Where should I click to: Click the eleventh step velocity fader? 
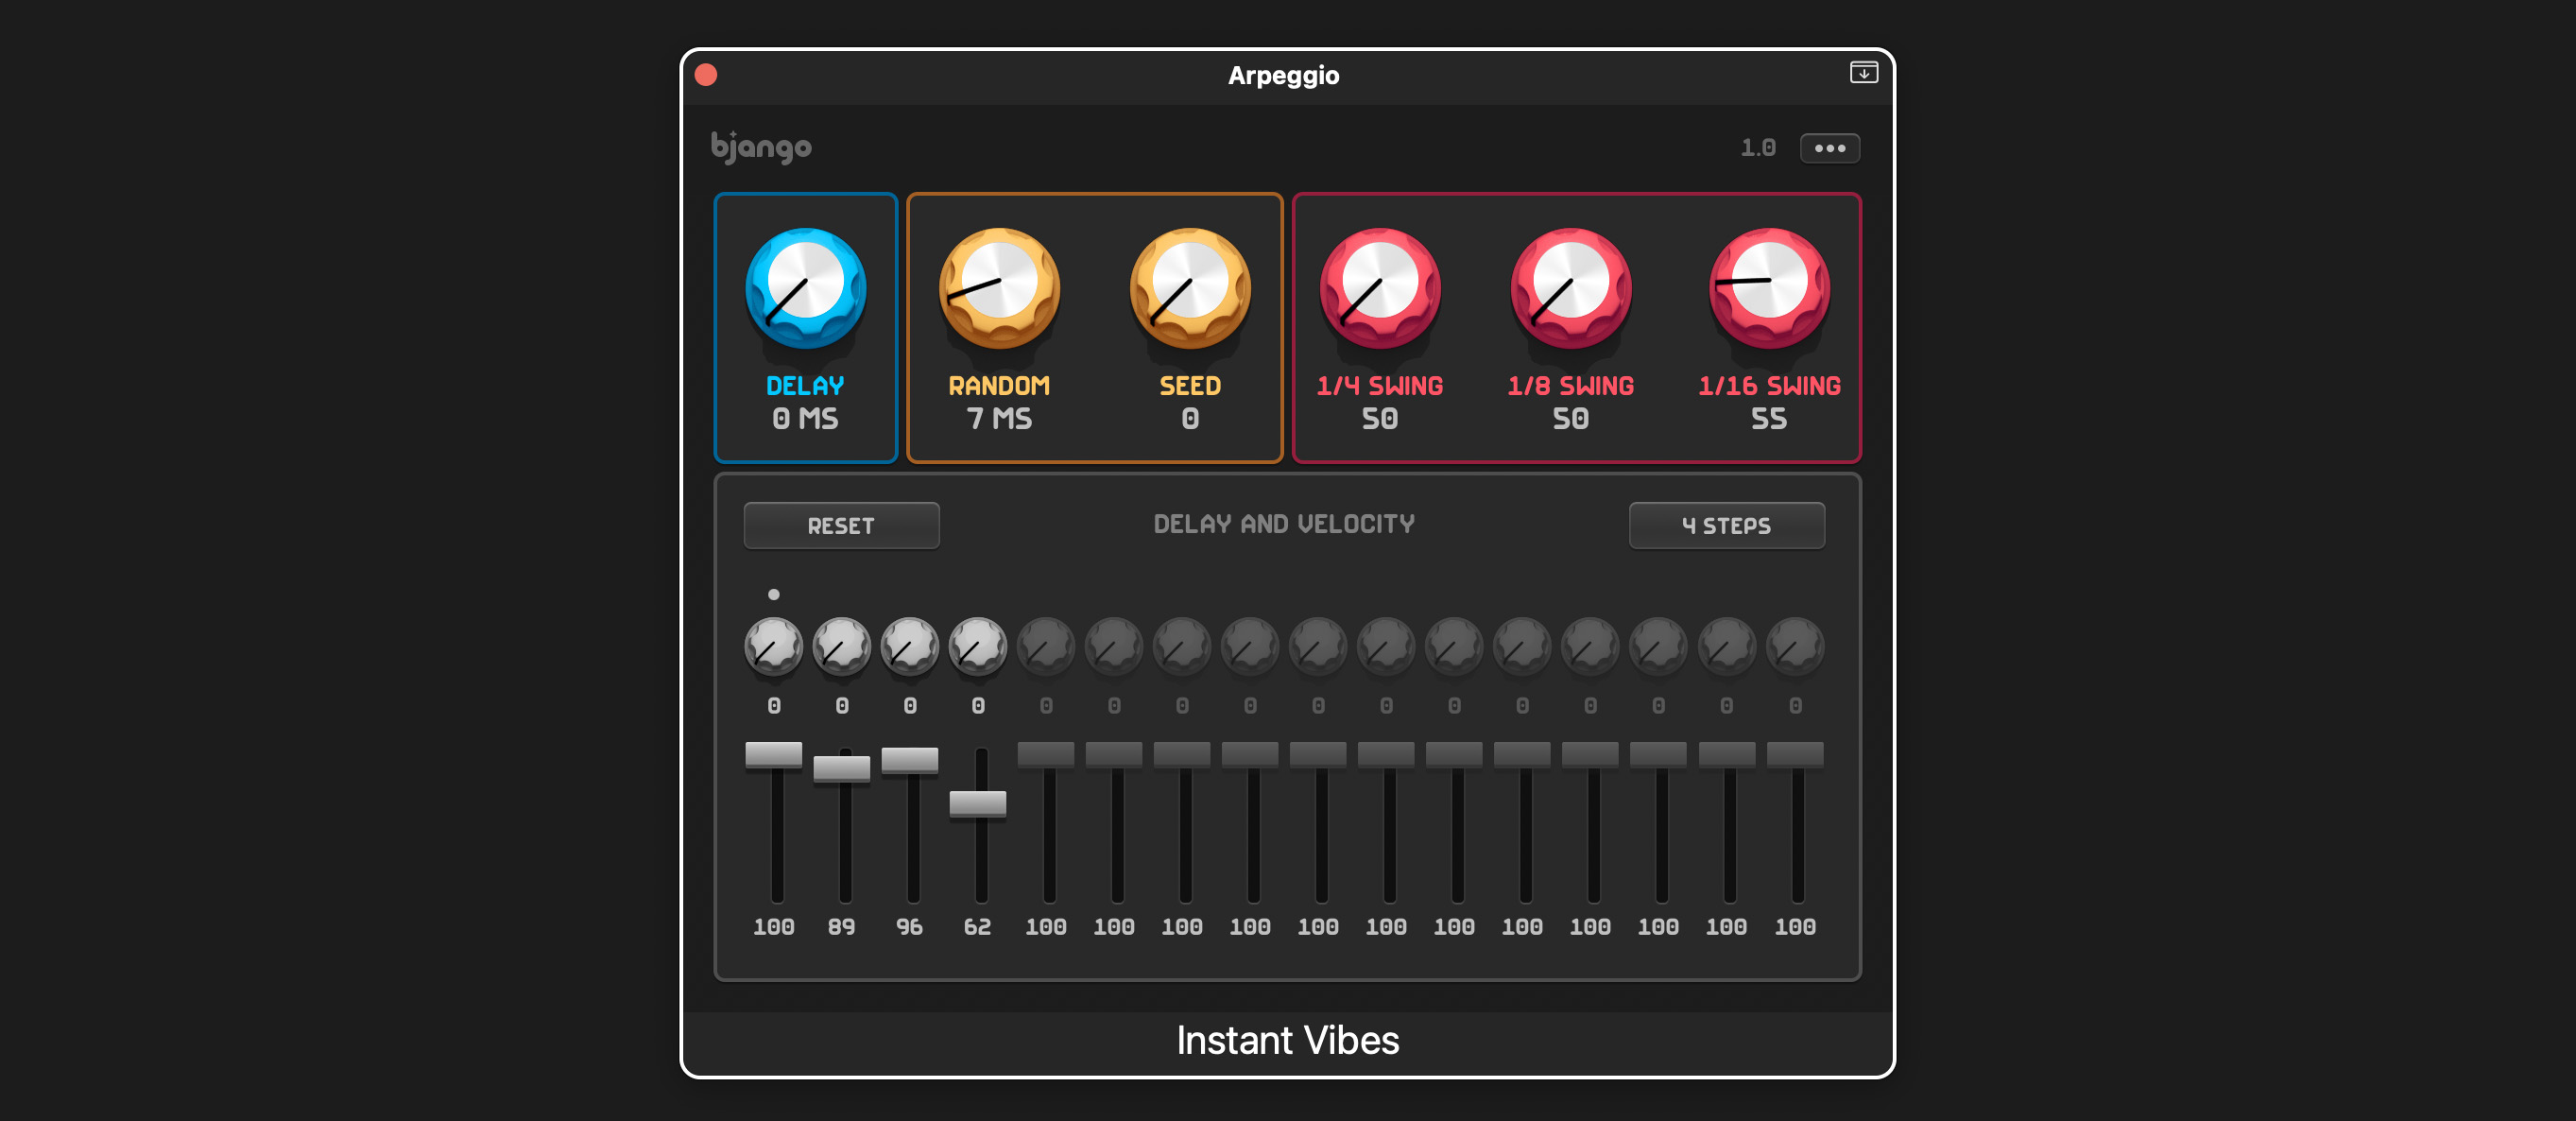(1454, 755)
